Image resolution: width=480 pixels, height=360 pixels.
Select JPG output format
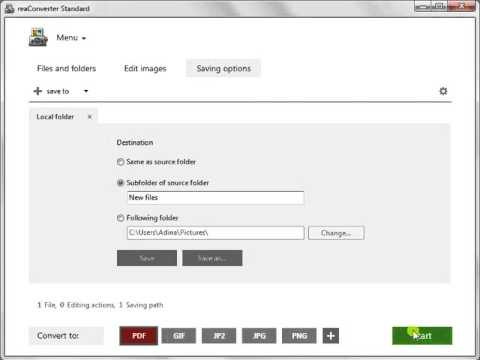tap(259, 336)
